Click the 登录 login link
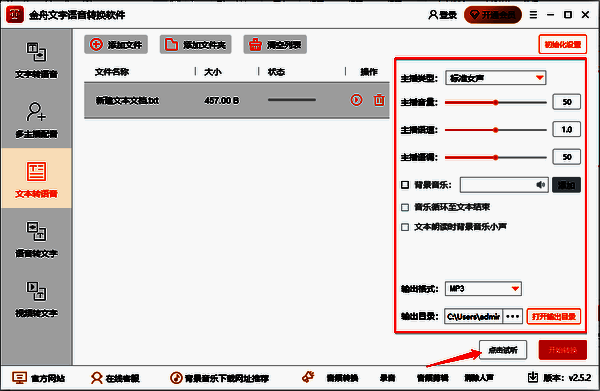 pyautogui.click(x=442, y=15)
